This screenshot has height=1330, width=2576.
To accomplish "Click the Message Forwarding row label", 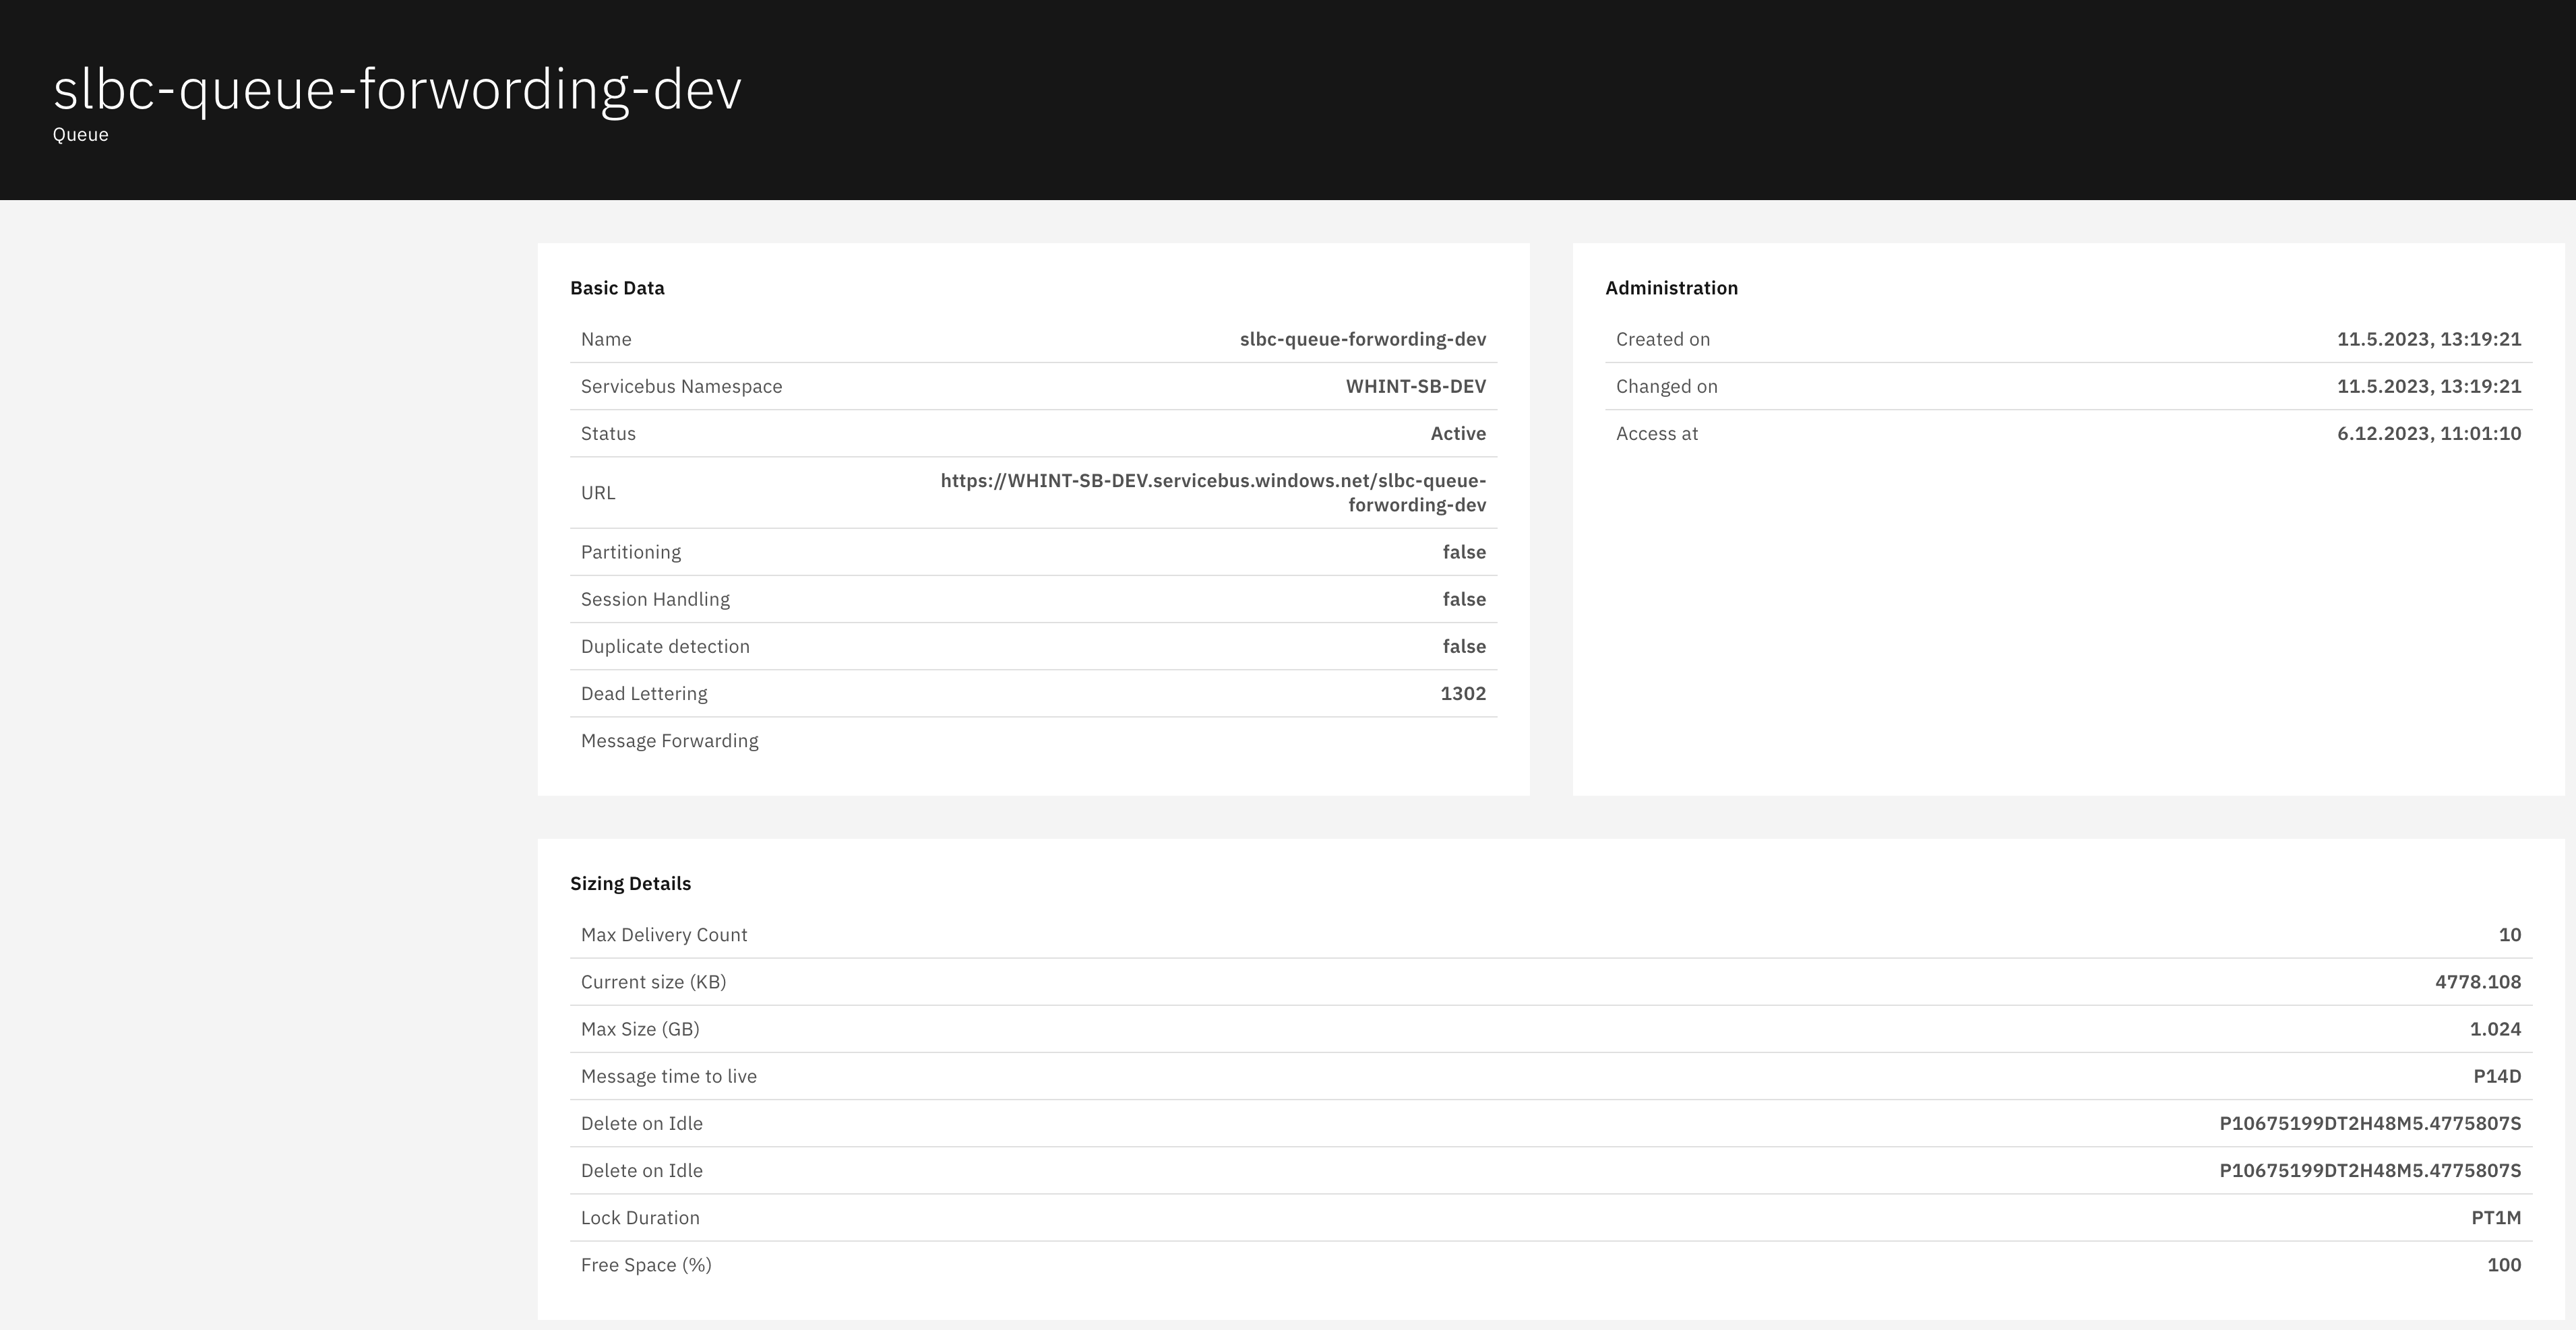I will point(669,741).
